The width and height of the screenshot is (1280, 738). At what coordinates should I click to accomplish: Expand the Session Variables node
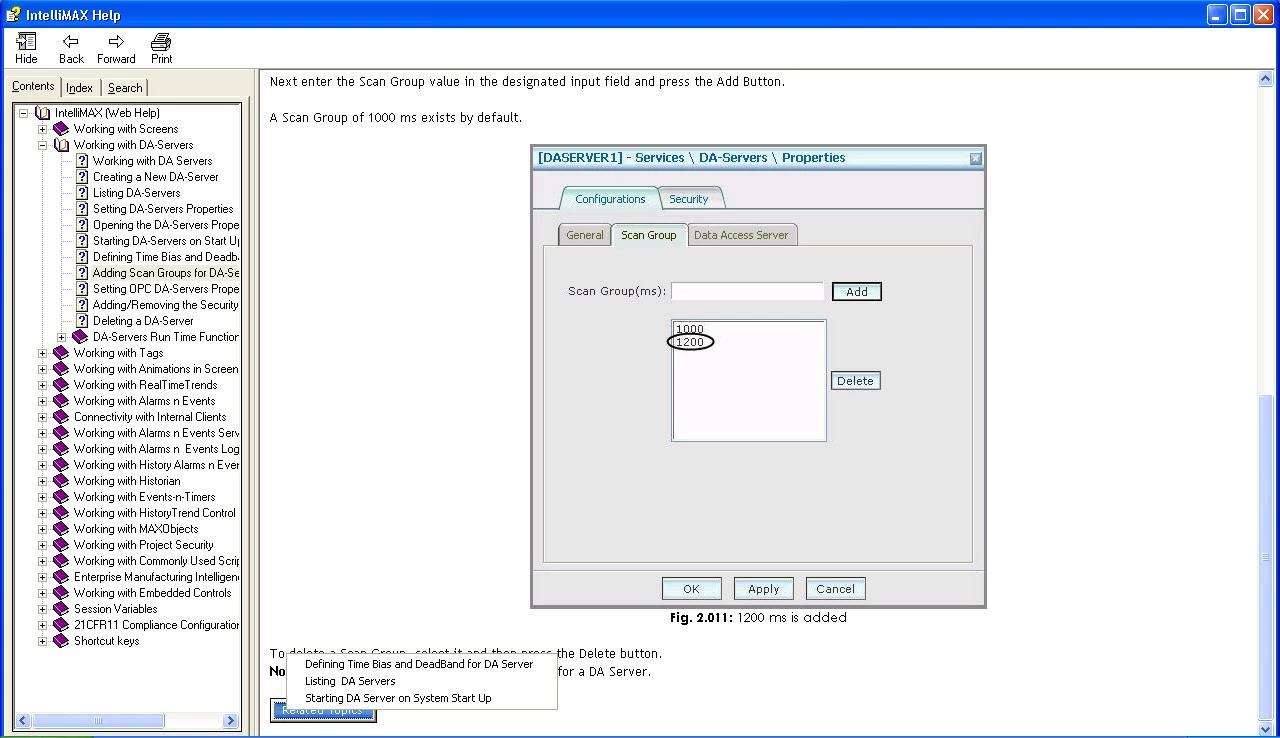(42, 609)
